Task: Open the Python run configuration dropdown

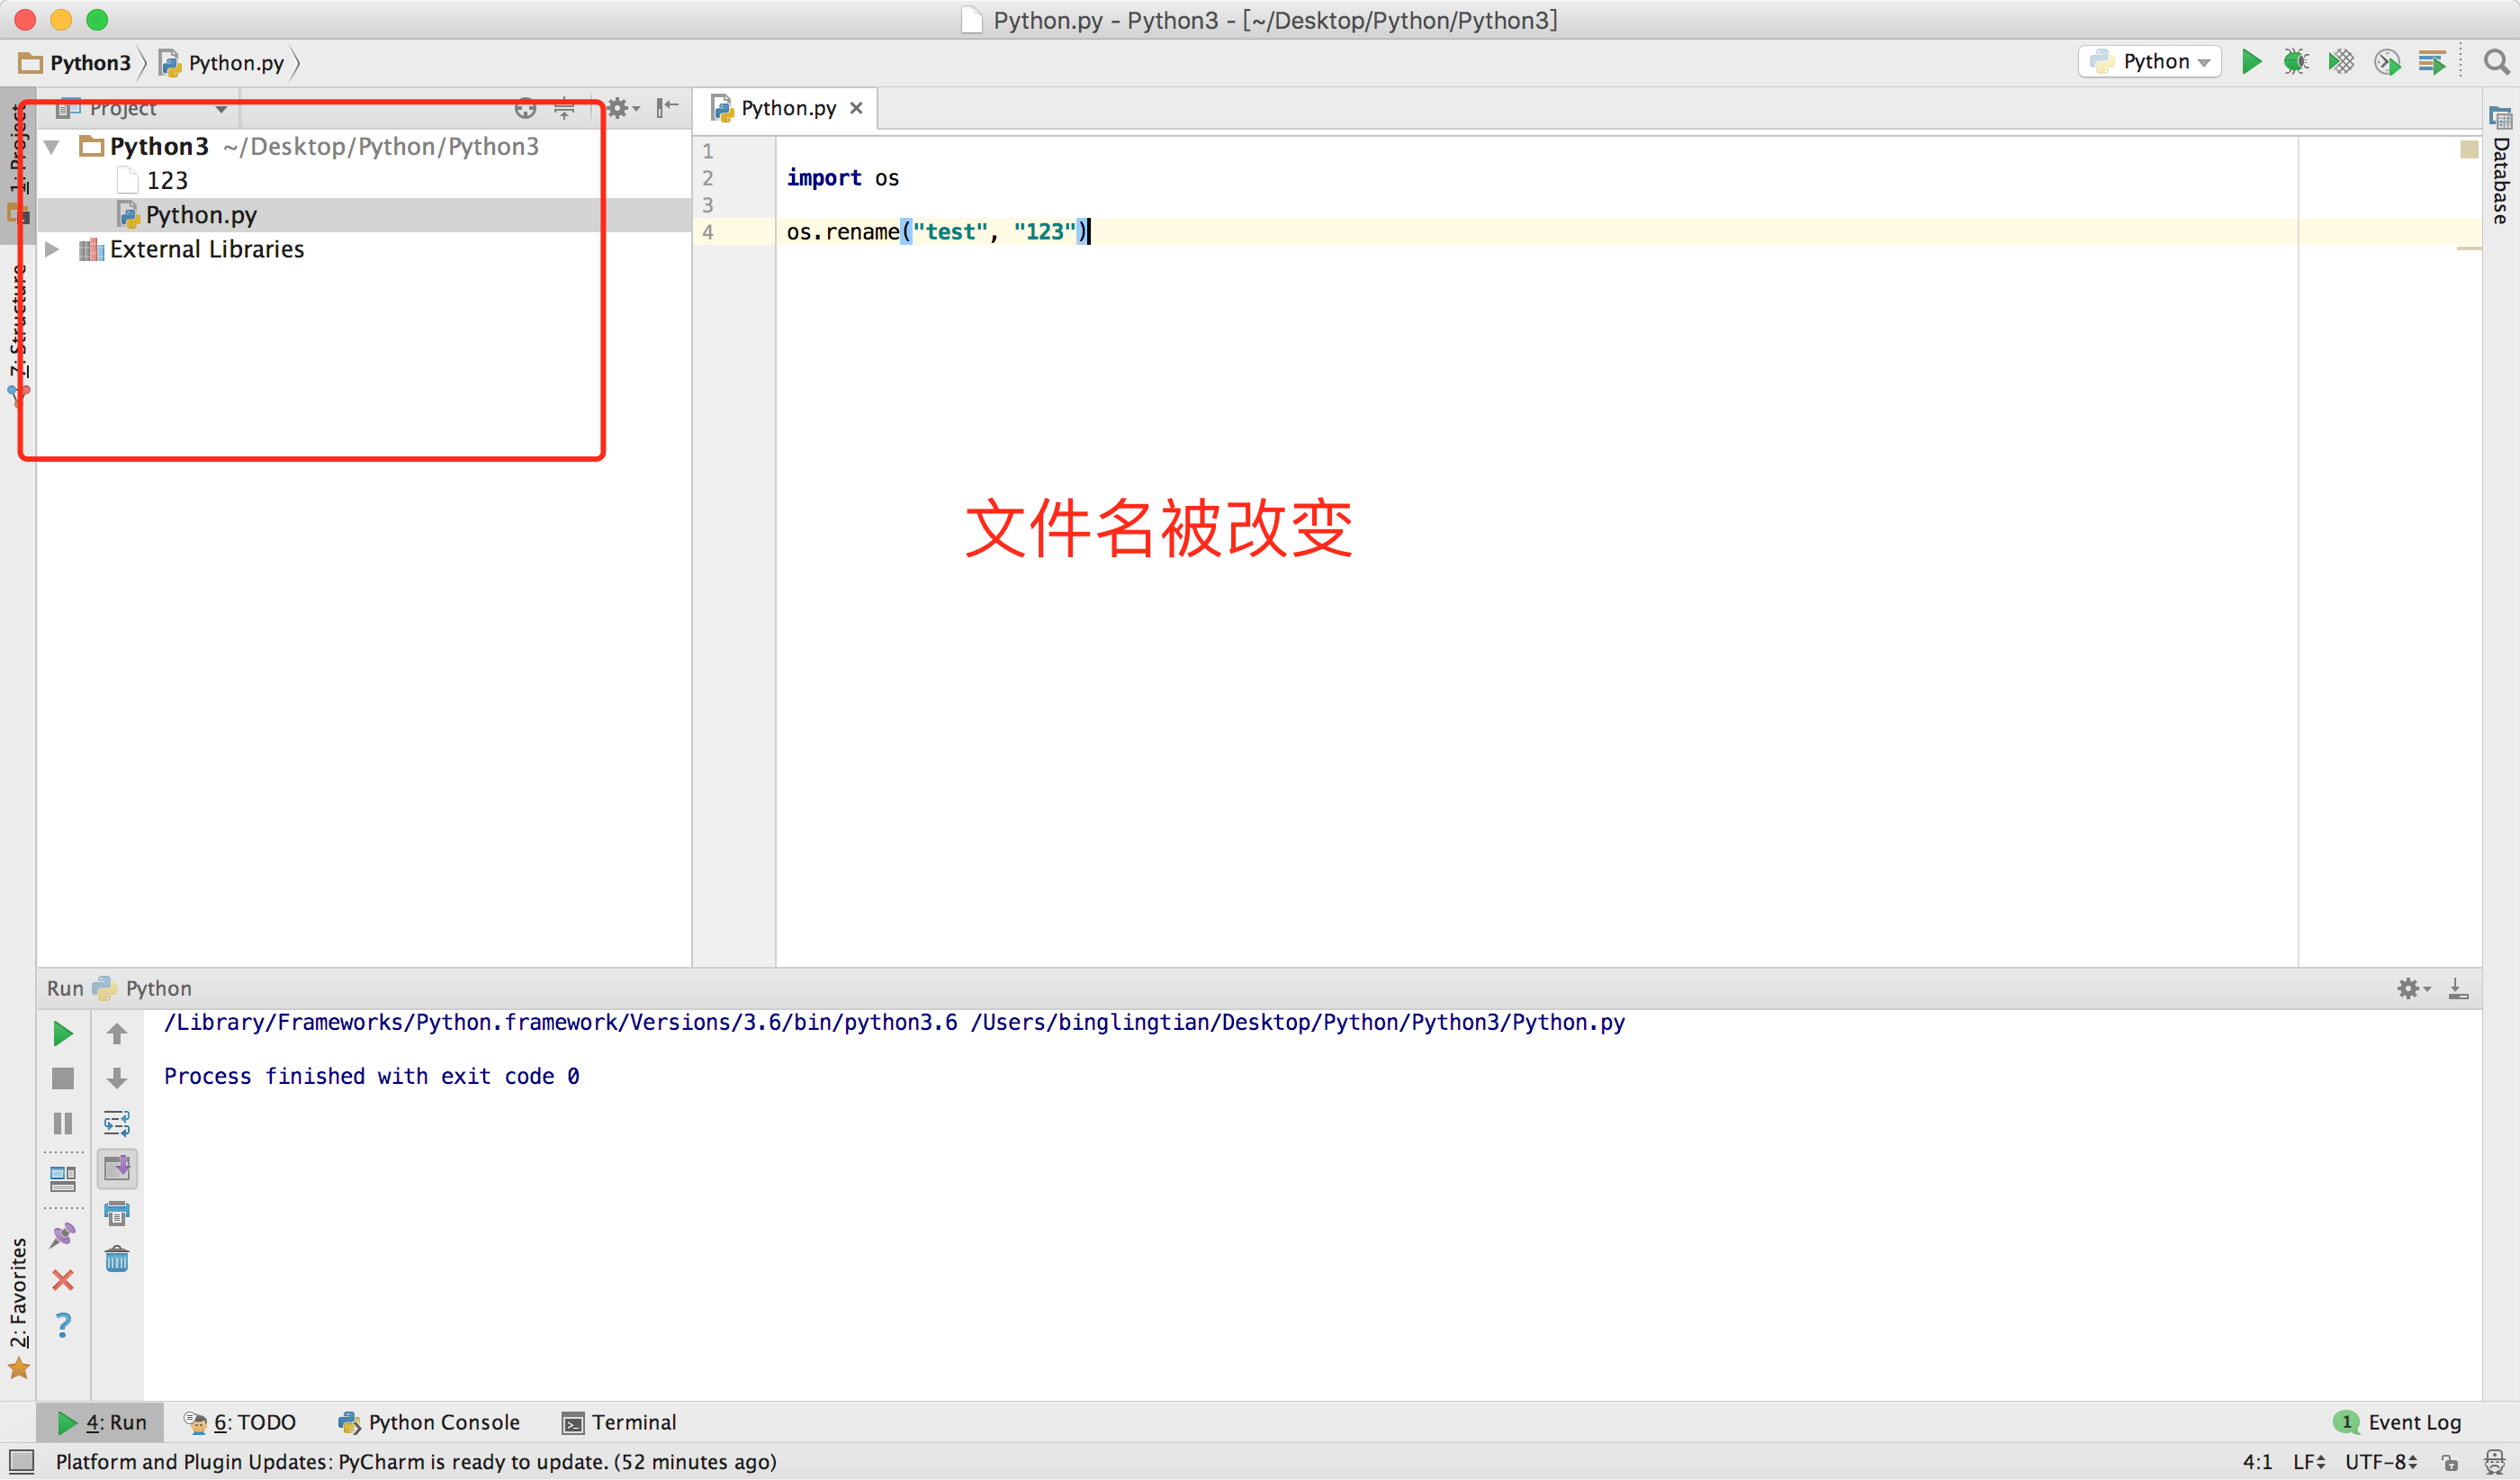Action: (2150, 62)
